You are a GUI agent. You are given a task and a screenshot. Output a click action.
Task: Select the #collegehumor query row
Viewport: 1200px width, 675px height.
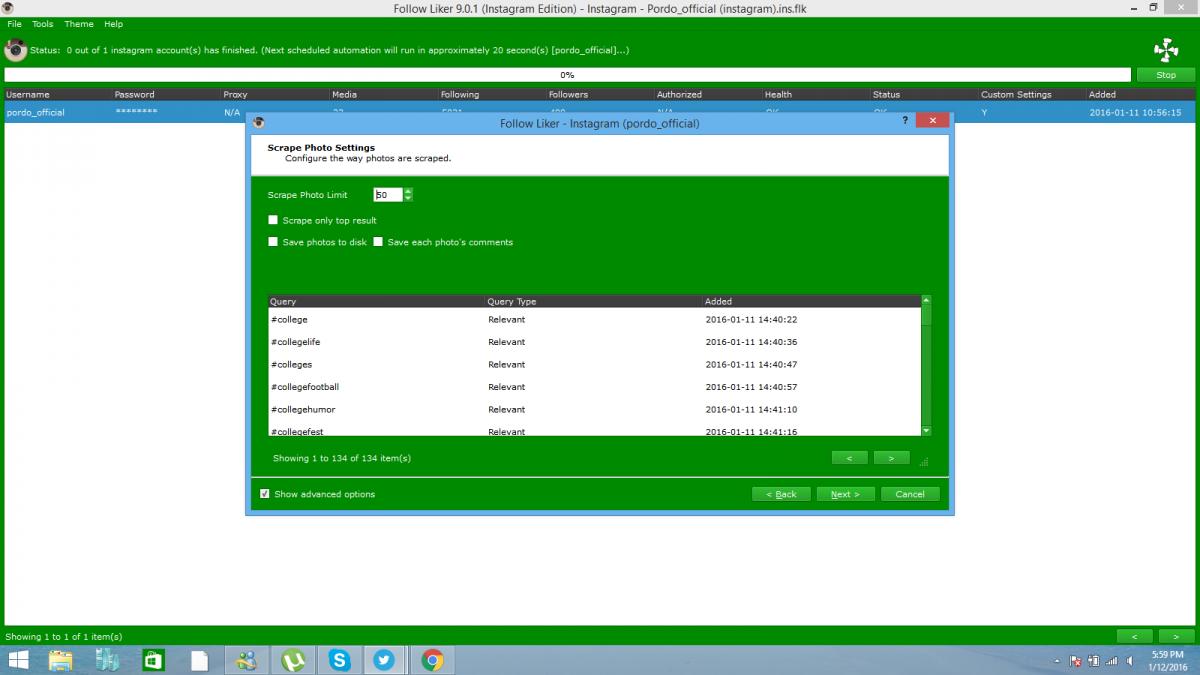594,410
